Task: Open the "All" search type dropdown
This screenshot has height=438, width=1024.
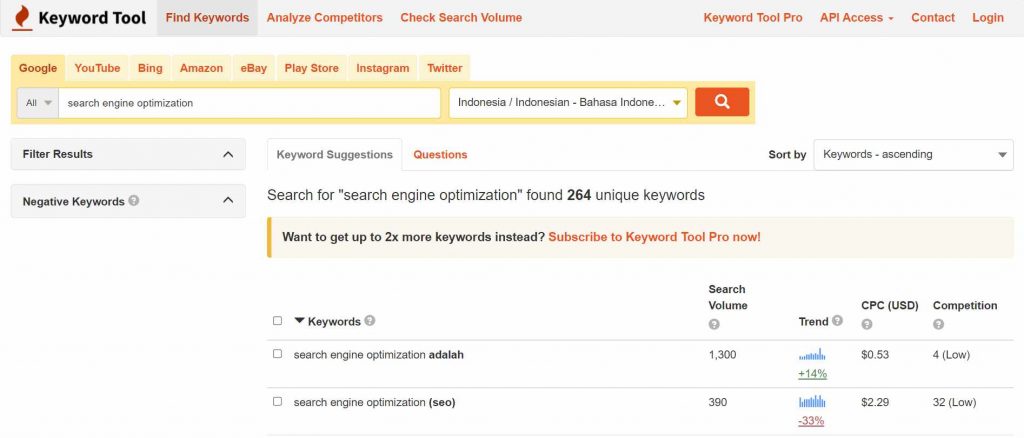Action: point(38,102)
